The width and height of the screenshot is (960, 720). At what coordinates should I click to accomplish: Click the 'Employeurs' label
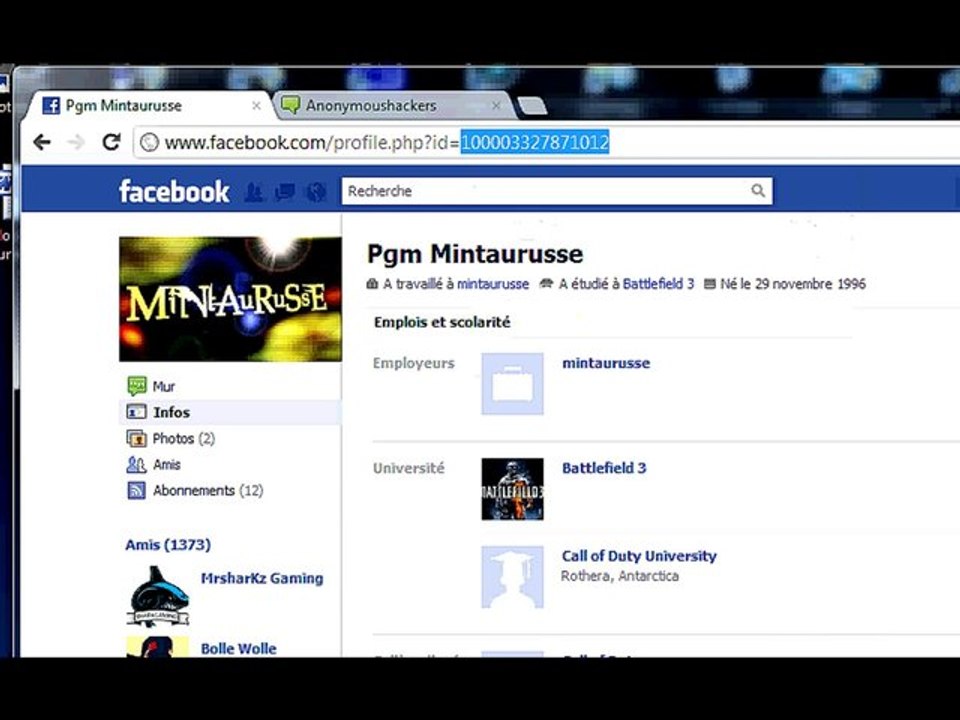click(414, 363)
